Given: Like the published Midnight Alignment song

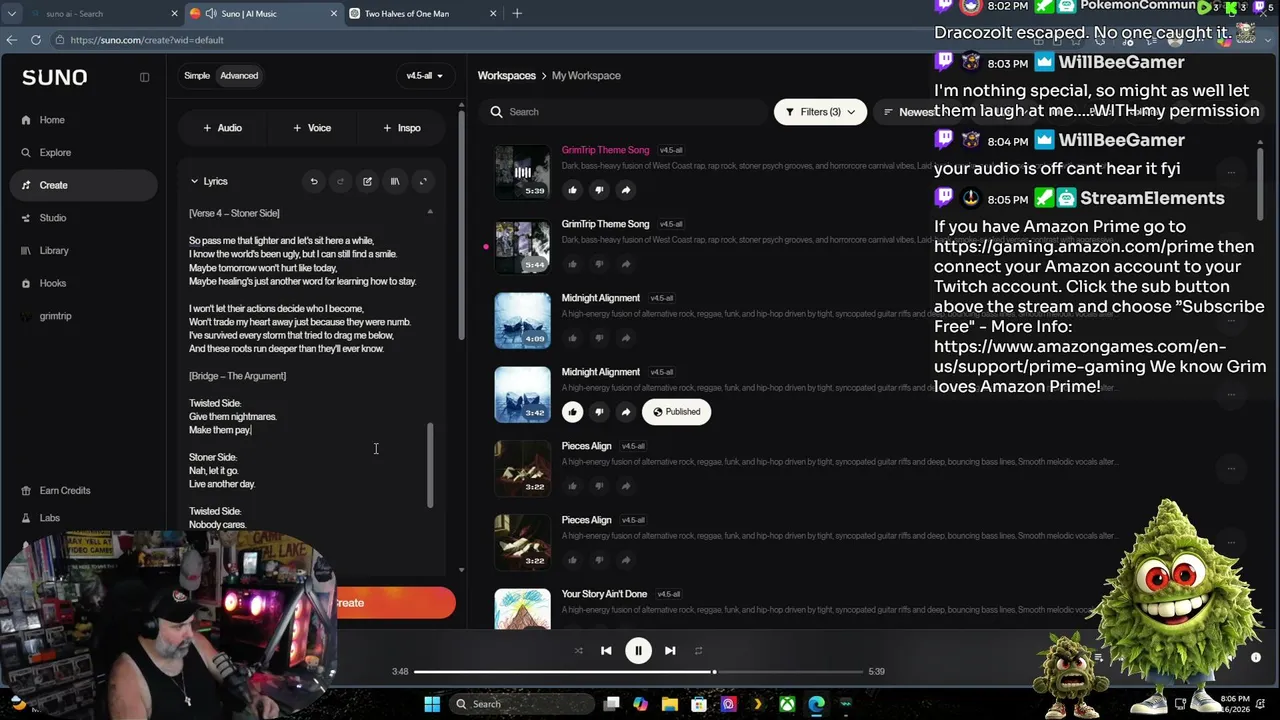Looking at the screenshot, I should click(572, 411).
